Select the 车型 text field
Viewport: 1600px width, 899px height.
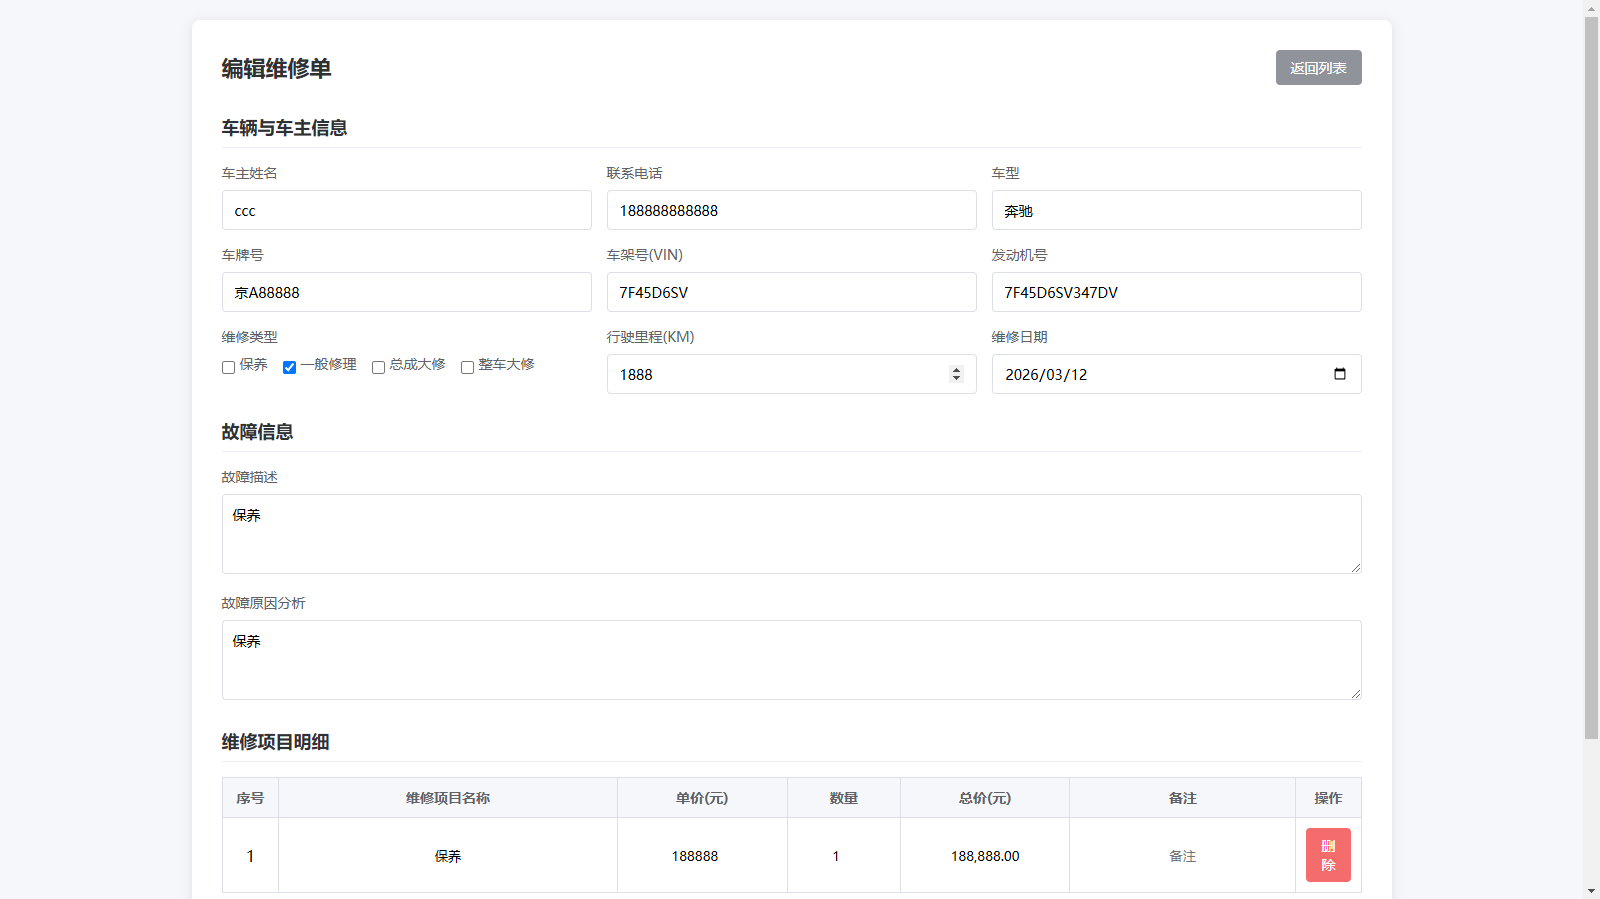1176,211
